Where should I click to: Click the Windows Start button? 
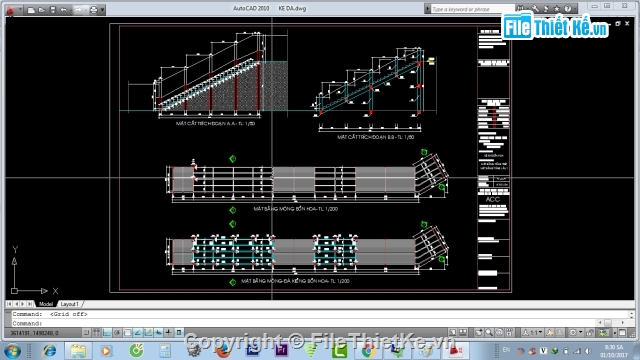click(x=12, y=351)
